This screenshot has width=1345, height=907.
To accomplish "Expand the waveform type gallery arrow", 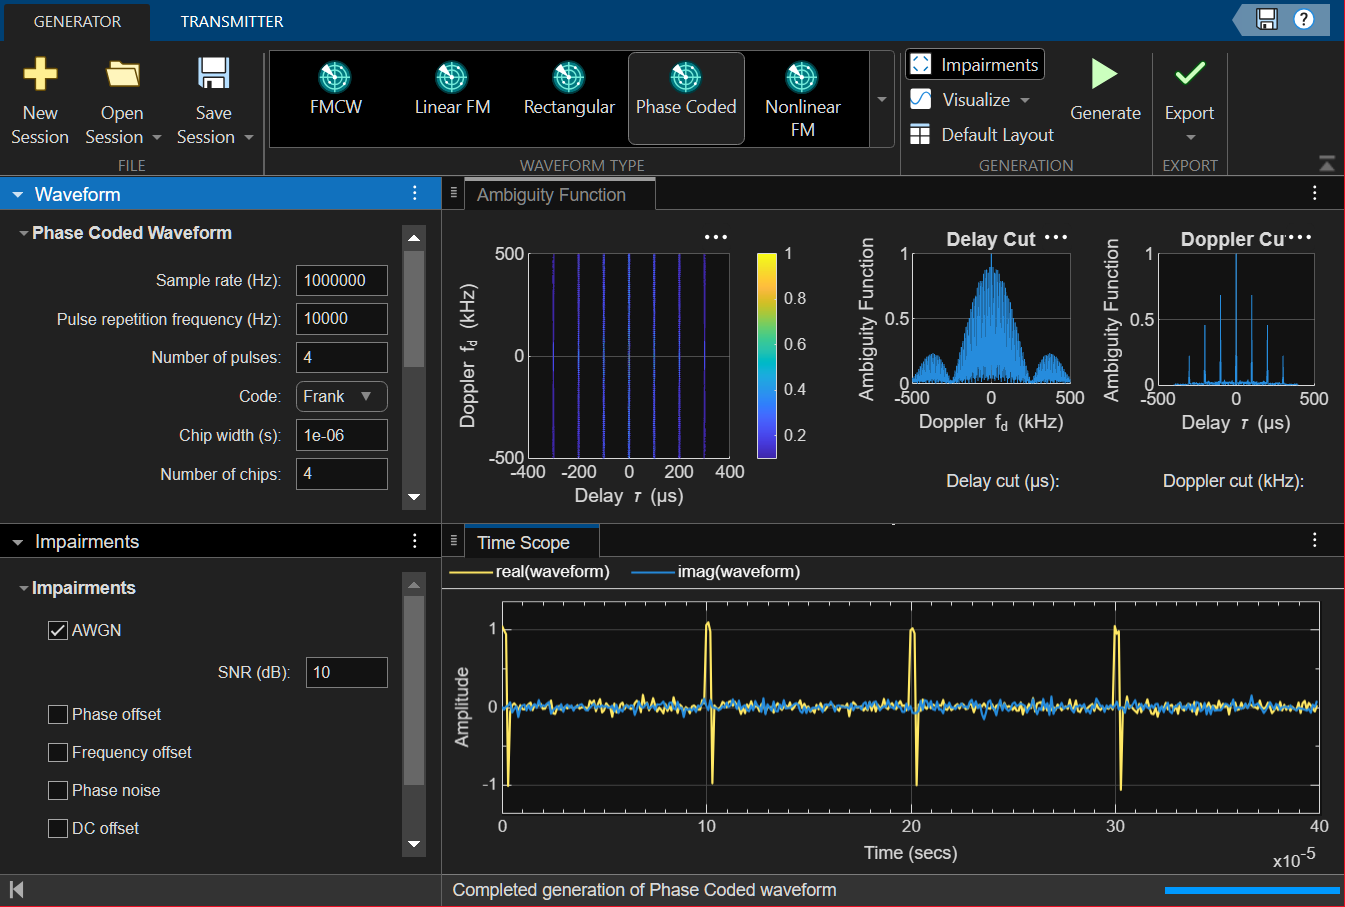I will tap(882, 99).
